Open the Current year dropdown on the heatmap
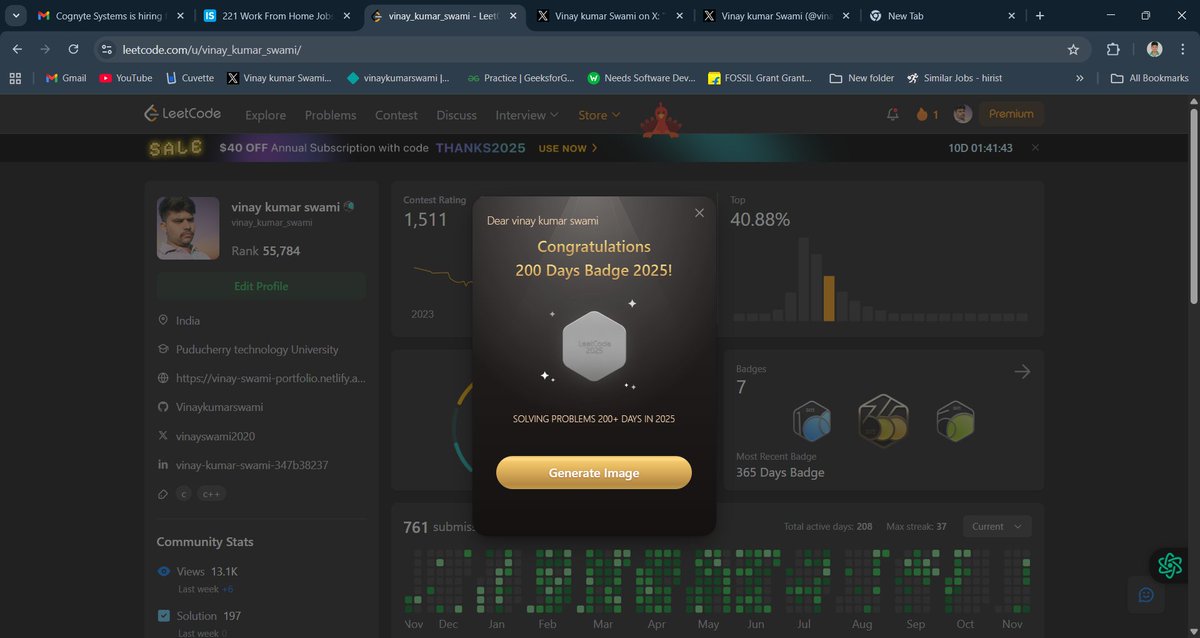The height and width of the screenshot is (638, 1200). [996, 525]
